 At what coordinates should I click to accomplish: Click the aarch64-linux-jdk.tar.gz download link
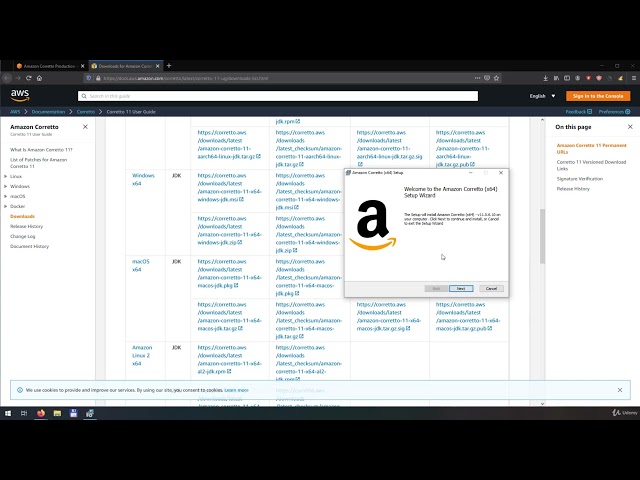[x=229, y=144]
